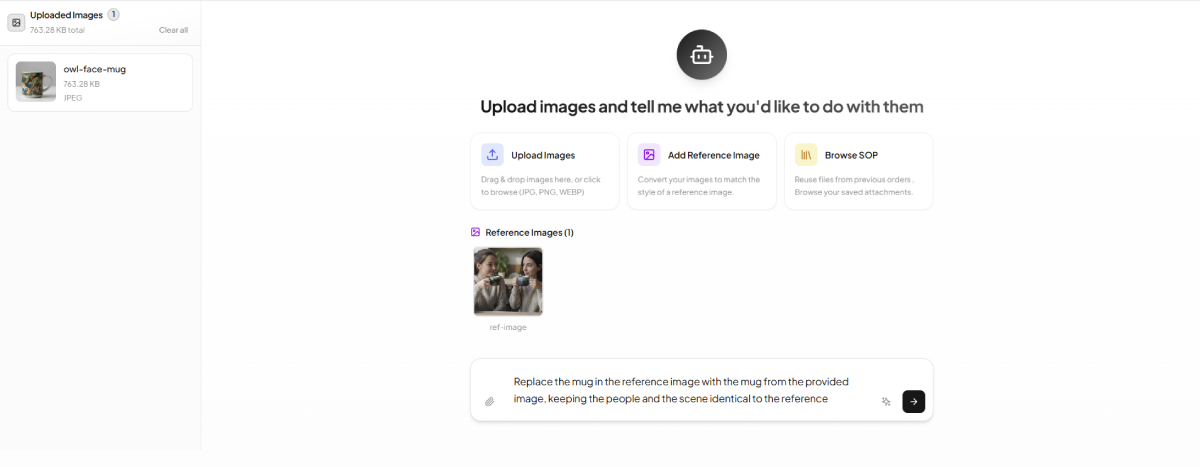The height and width of the screenshot is (467, 1200).
Task: Click the 'Convert your images to match' description
Action: (699, 185)
